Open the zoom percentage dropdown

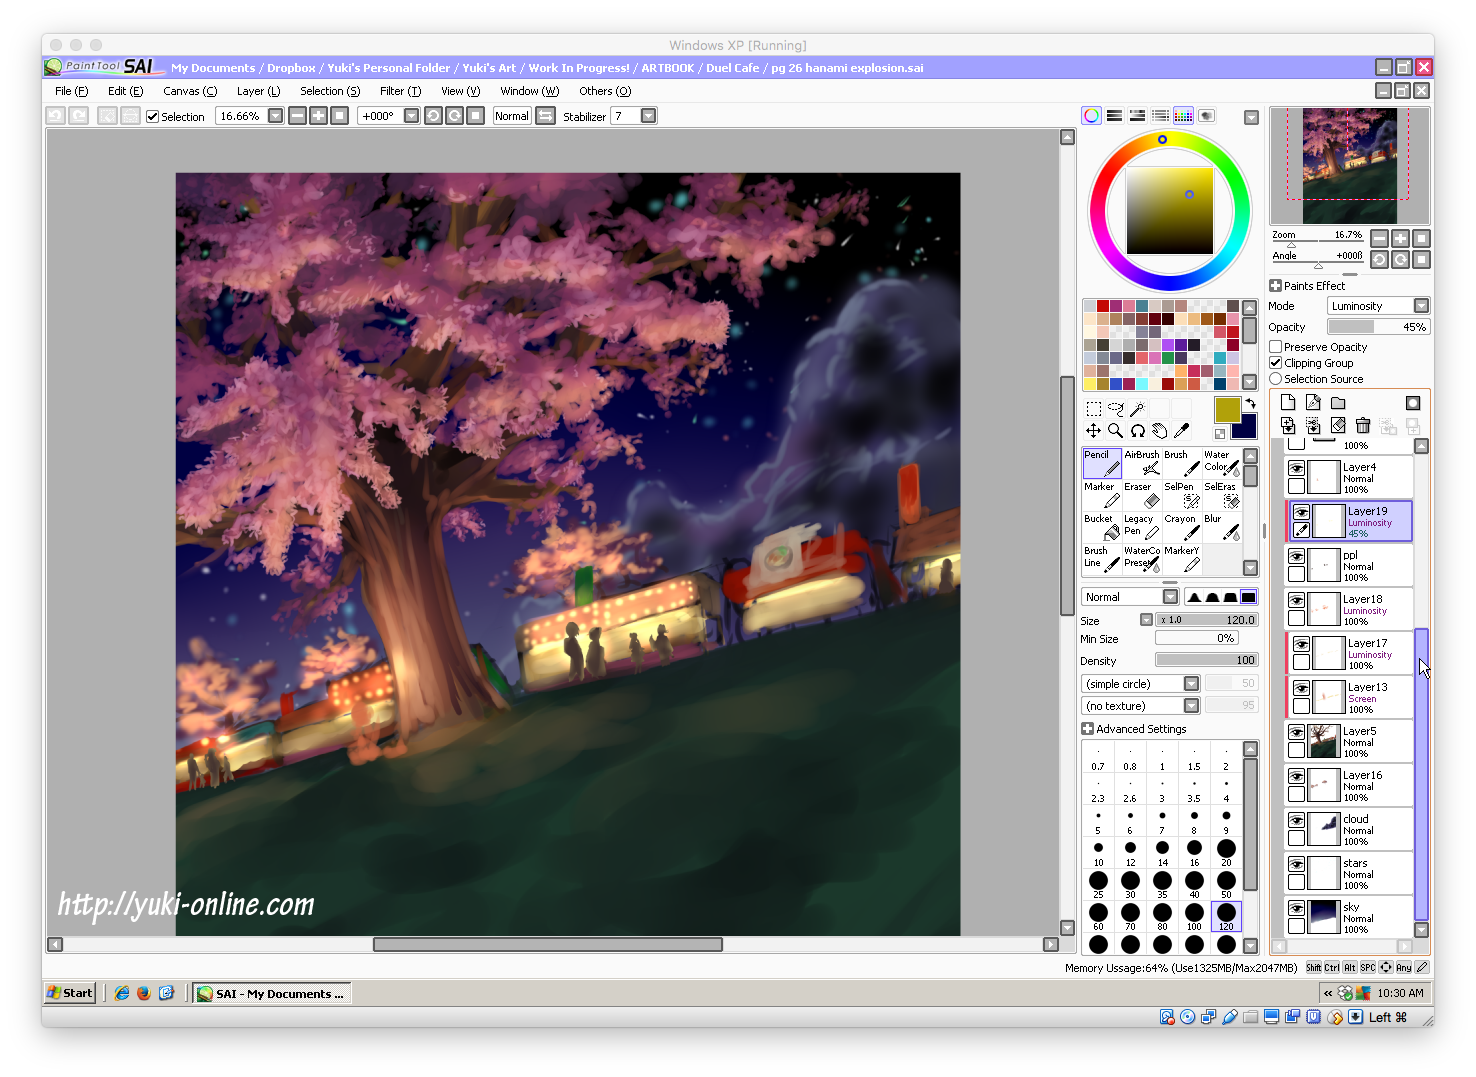(276, 116)
